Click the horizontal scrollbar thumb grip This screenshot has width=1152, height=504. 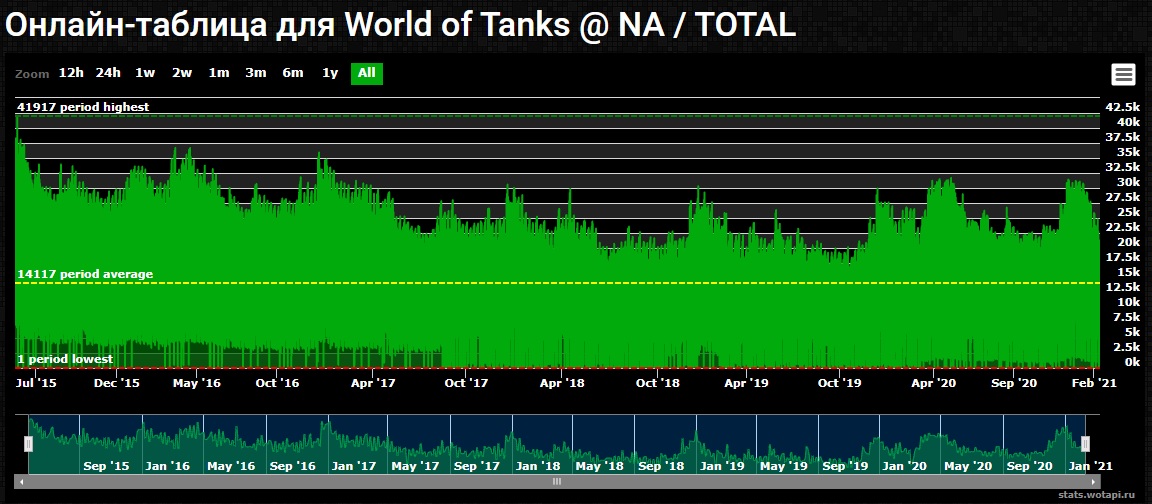point(557,482)
